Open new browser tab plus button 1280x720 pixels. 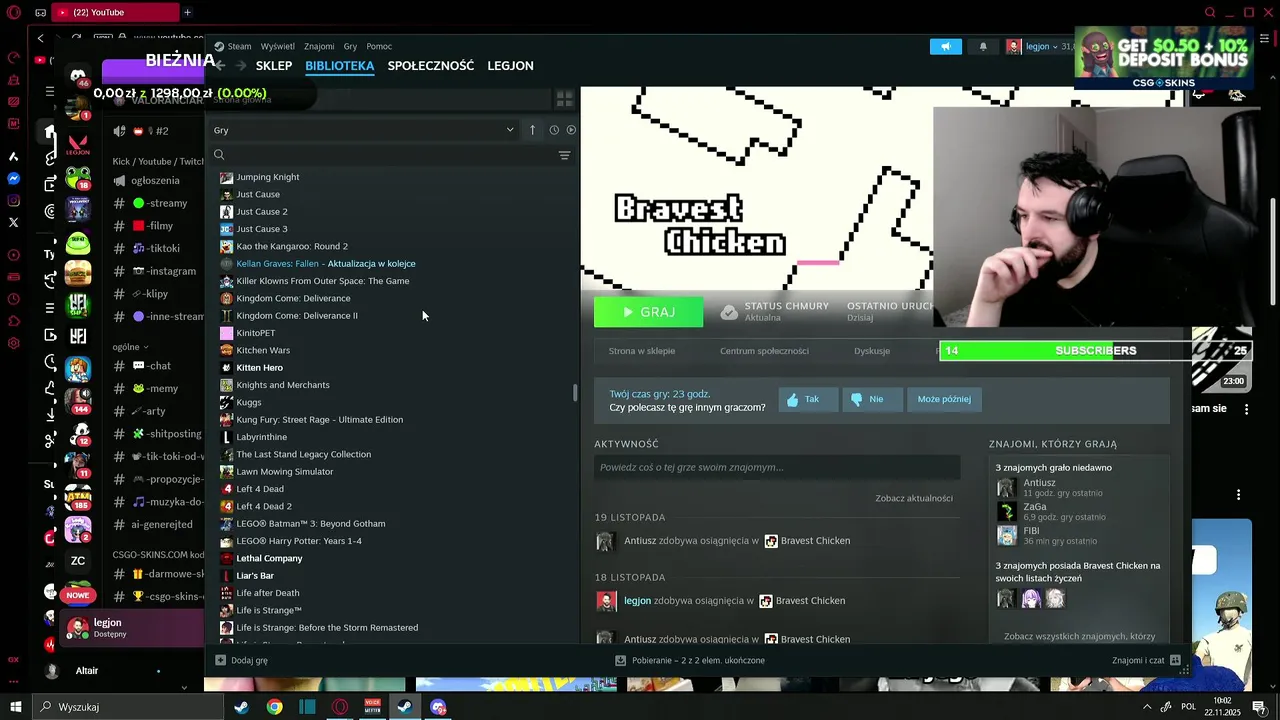coord(187,12)
